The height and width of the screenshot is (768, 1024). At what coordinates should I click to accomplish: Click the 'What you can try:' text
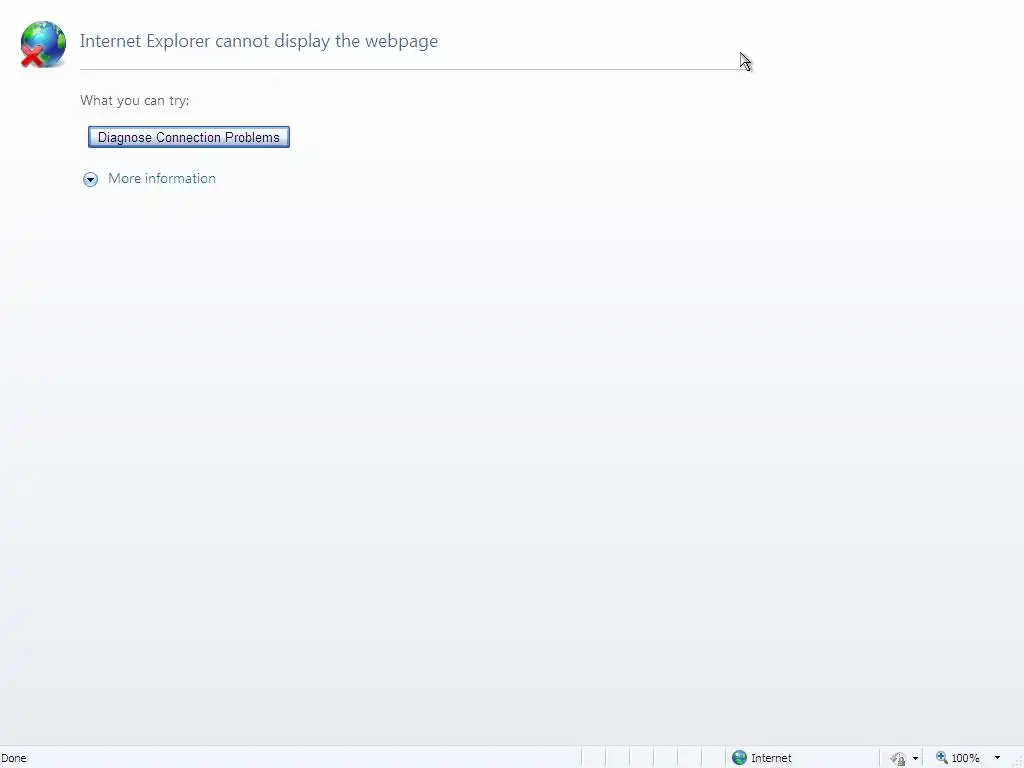pos(135,101)
